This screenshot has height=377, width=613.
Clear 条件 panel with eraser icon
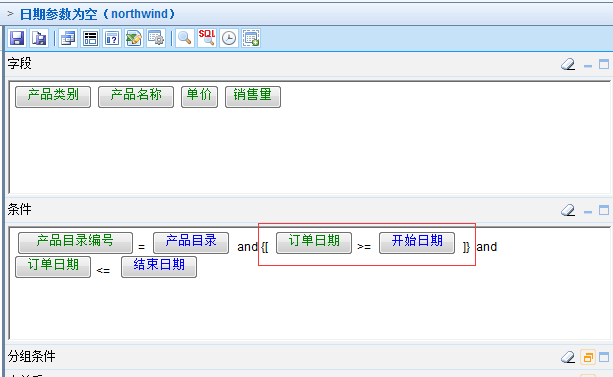tap(568, 210)
